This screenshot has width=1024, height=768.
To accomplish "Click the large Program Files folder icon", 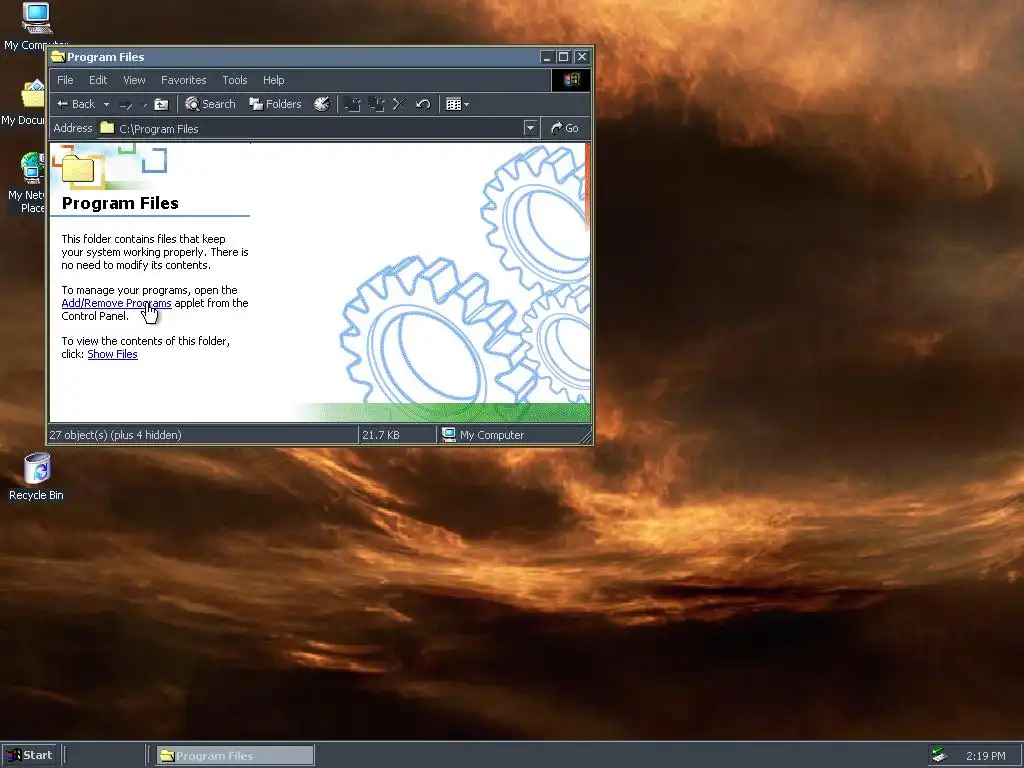I will pyautogui.click(x=78, y=168).
